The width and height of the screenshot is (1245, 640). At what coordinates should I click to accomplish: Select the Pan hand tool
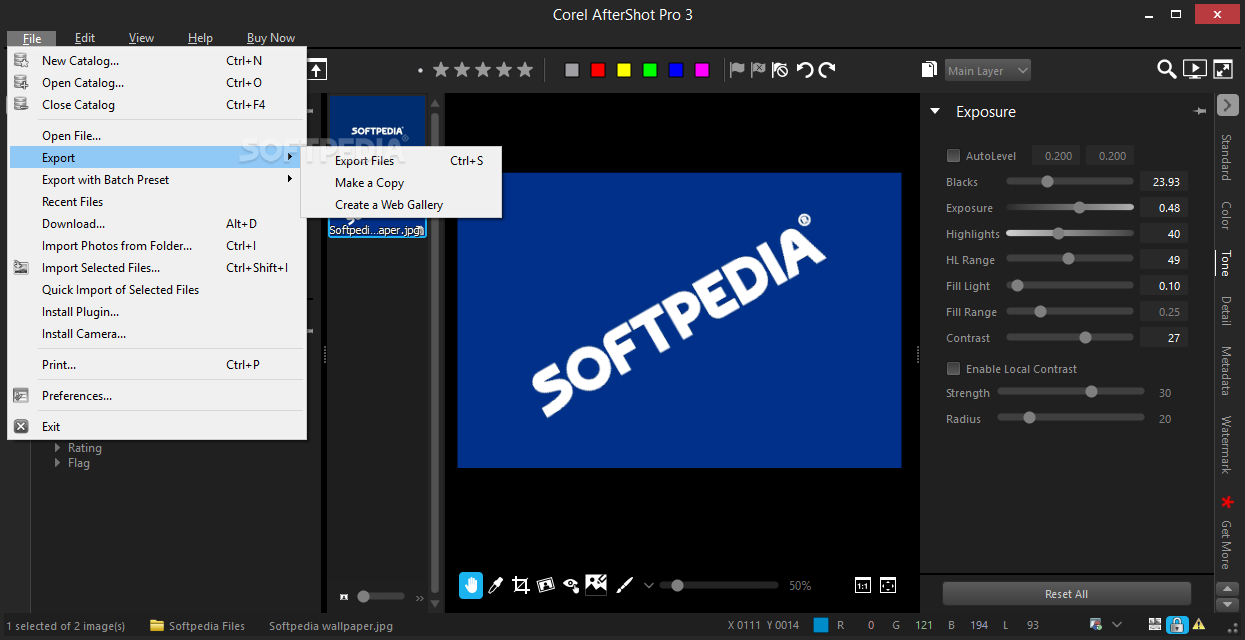[x=470, y=585]
